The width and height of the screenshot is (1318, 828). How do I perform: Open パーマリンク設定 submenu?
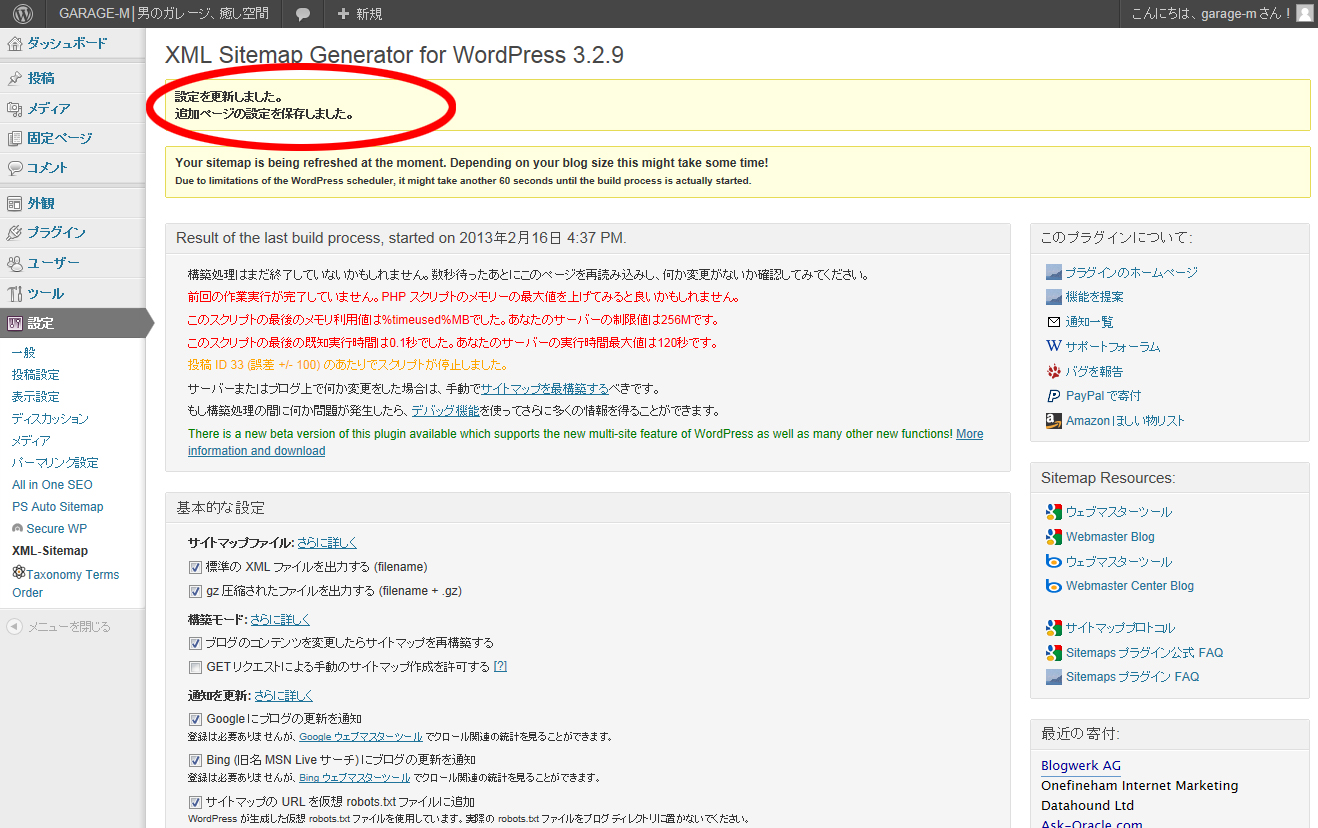point(55,463)
